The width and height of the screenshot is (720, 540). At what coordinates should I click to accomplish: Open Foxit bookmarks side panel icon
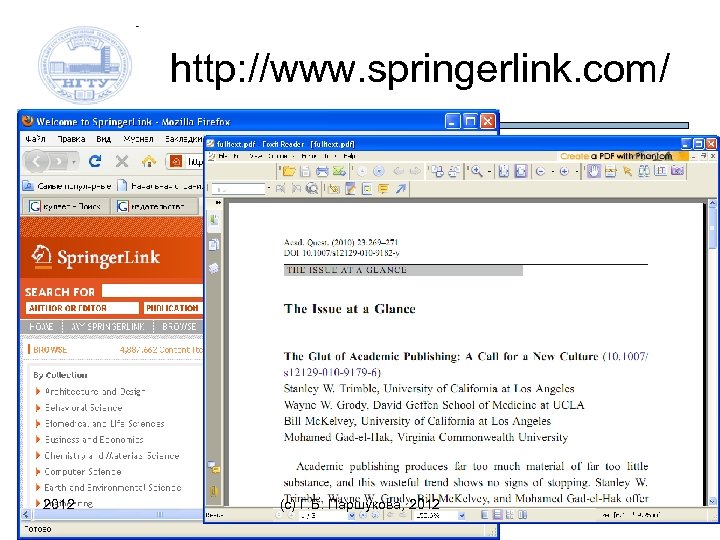(x=214, y=220)
